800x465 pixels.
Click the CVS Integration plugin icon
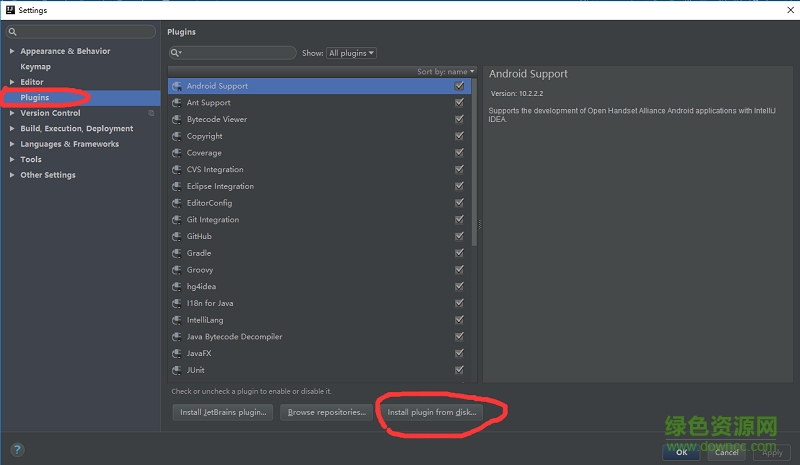pyautogui.click(x=177, y=169)
